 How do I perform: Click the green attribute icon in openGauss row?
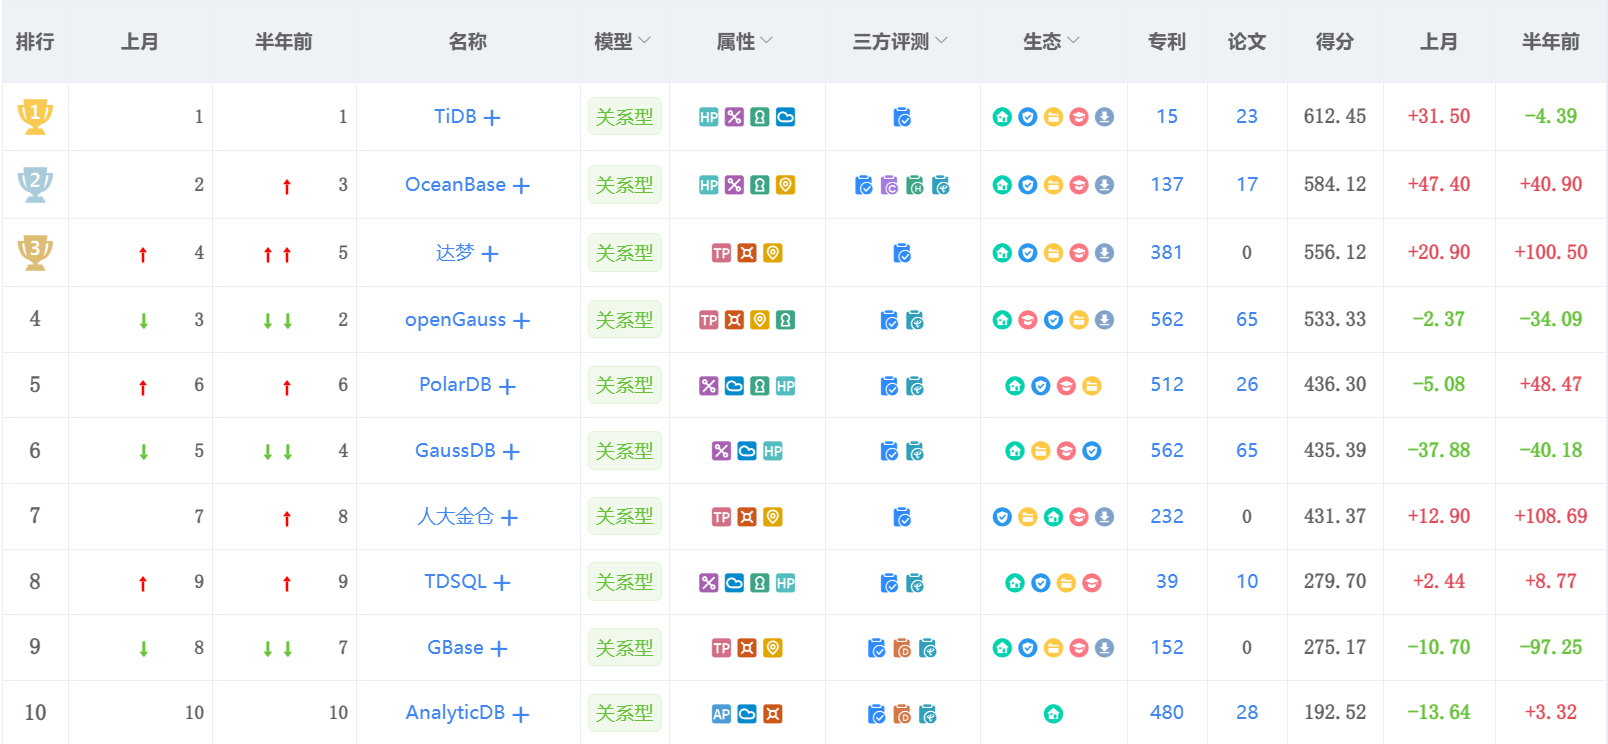click(785, 320)
